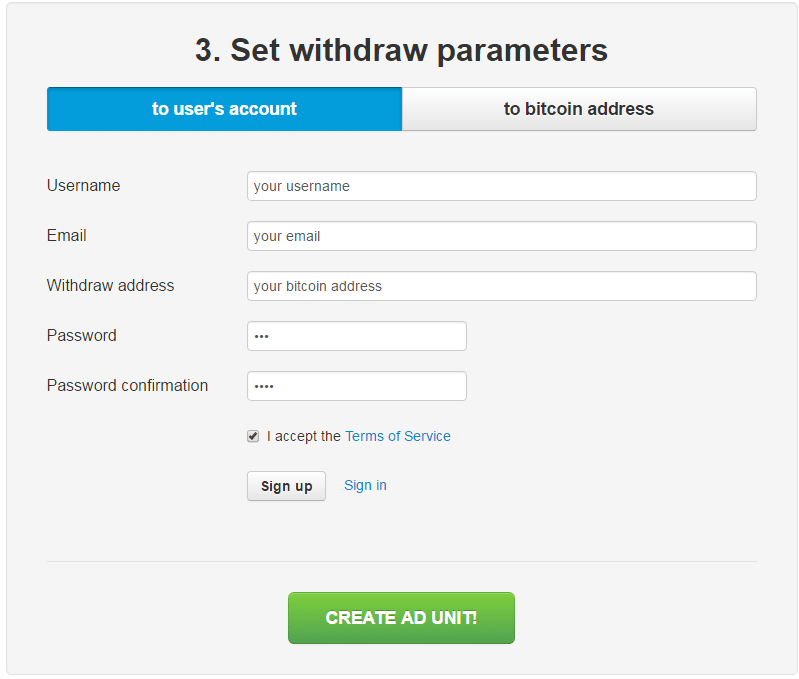Click the Username field label
This screenshot has height=679, width=799.
point(83,186)
